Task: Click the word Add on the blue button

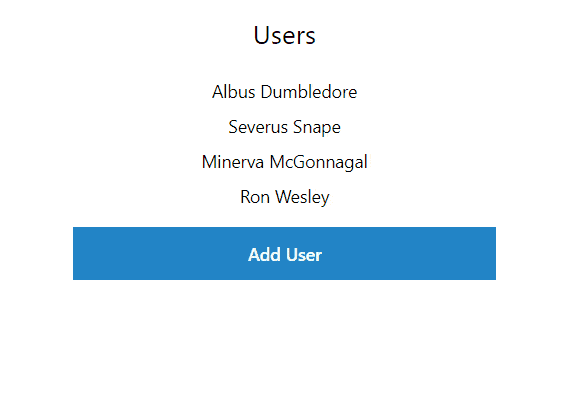Action: pyautogui.click(x=264, y=255)
